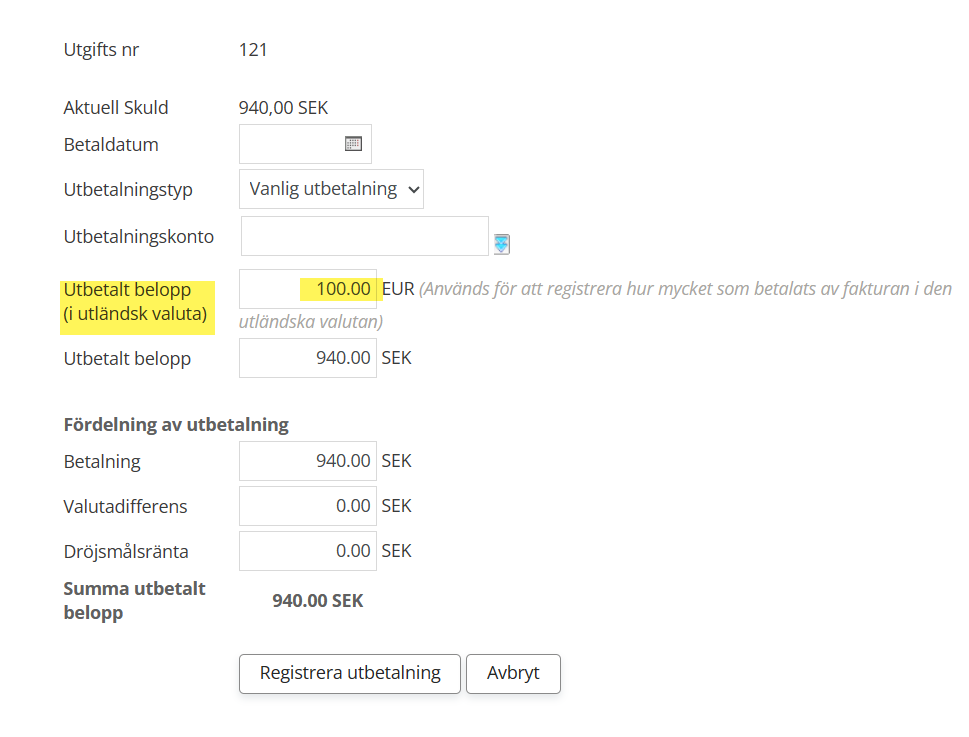Click the Utbetalningstyp label

tap(128, 189)
